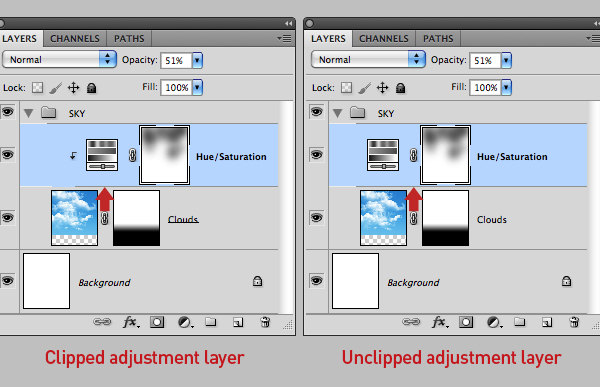This screenshot has width=600, height=387.
Task: Create new adjustment layer in right panel
Action: tap(494, 322)
